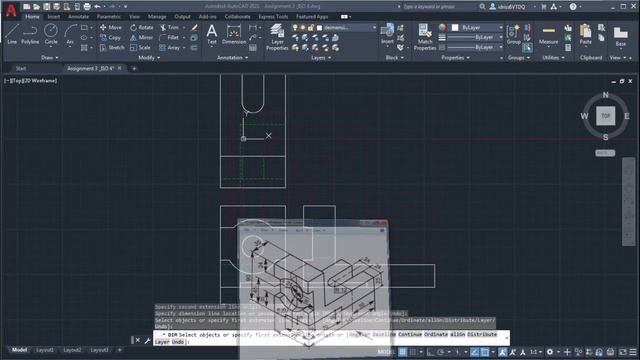Click the Undo arrow
This screenshot has height=360, width=640.
(97, 7)
